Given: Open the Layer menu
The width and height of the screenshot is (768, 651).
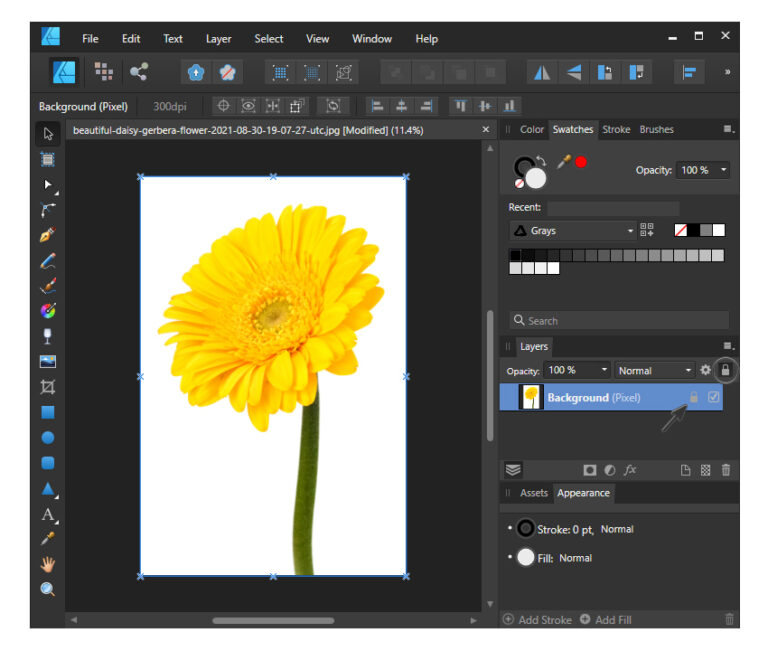Looking at the screenshot, I should [218, 39].
